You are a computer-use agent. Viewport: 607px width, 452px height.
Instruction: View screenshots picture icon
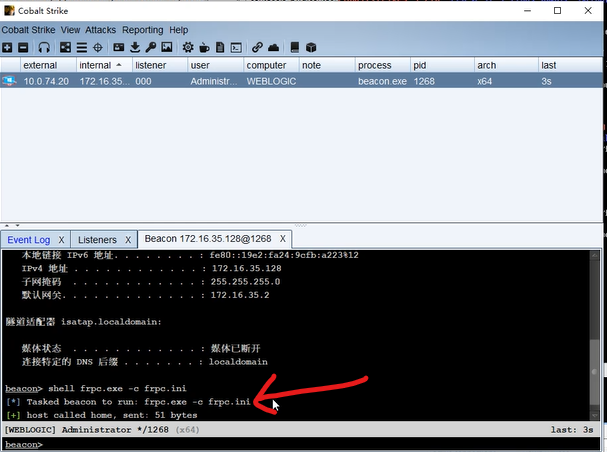[x=167, y=48]
